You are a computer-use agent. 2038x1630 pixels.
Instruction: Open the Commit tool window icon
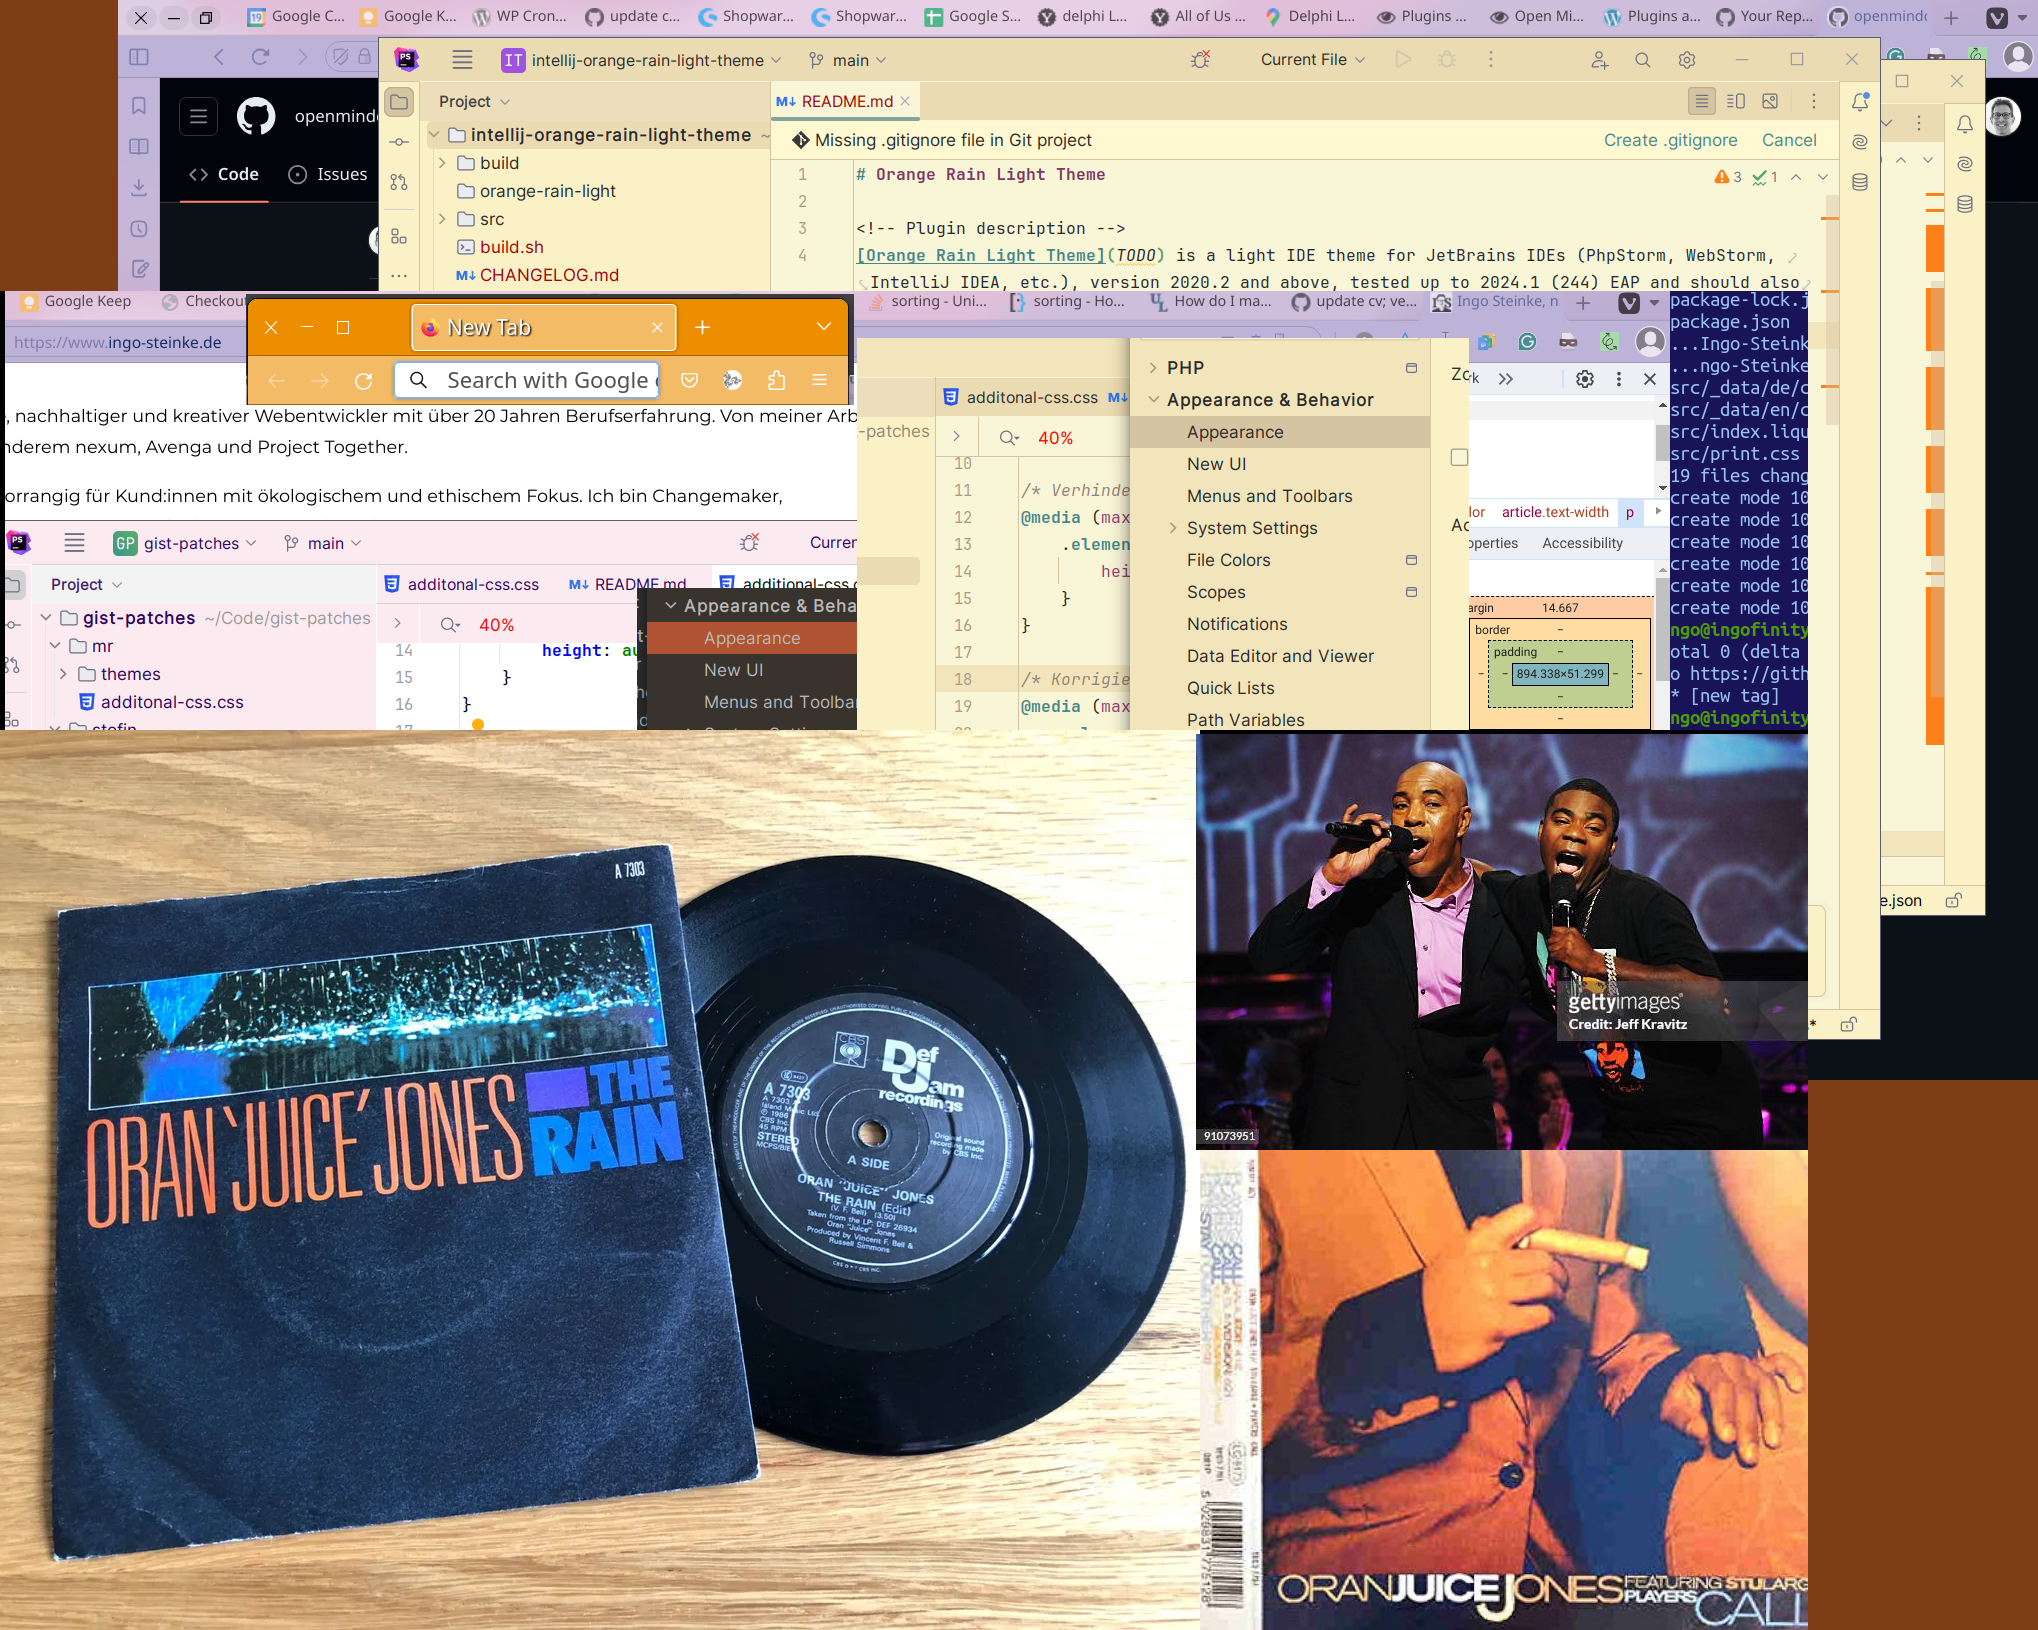point(399,142)
